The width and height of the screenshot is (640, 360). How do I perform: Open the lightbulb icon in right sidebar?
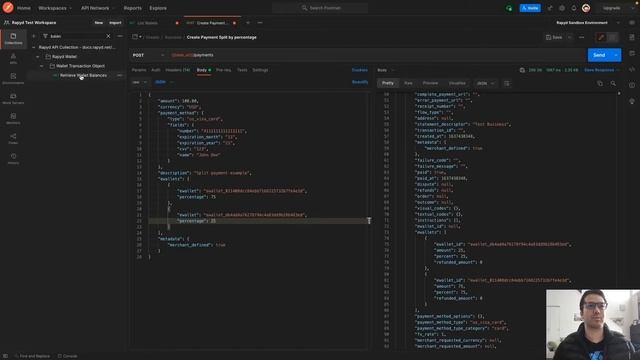tap(632, 101)
